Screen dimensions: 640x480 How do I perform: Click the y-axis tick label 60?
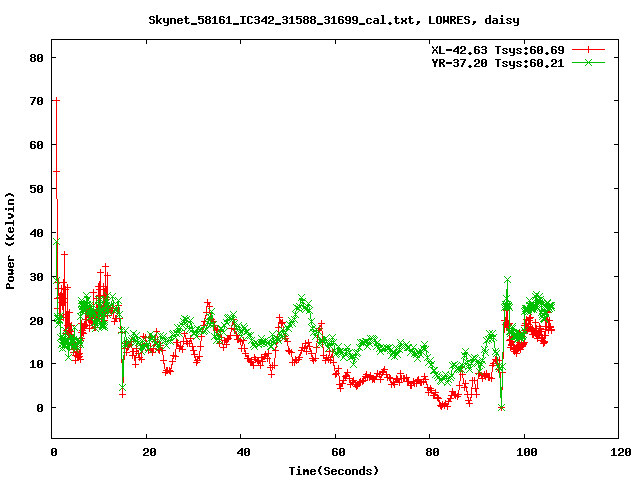click(36, 145)
